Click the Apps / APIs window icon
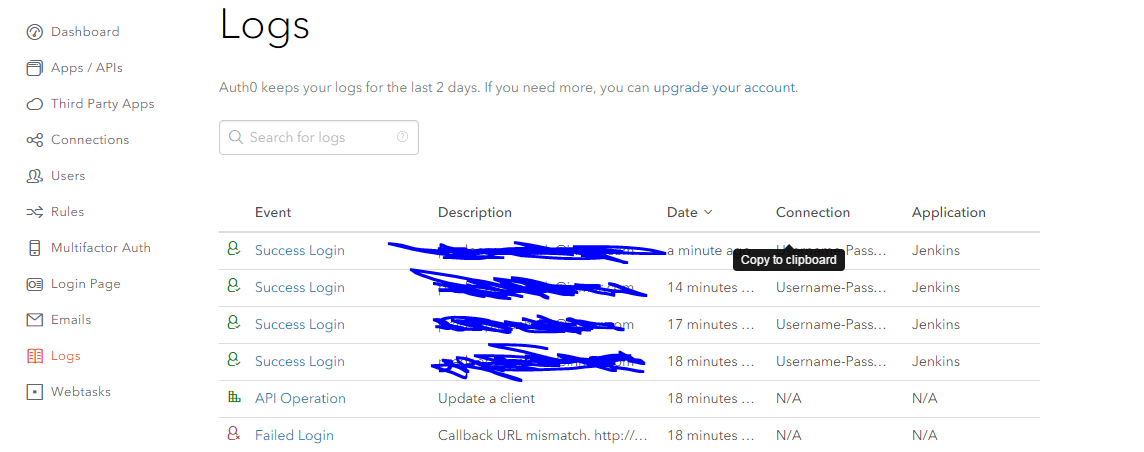 [34, 68]
